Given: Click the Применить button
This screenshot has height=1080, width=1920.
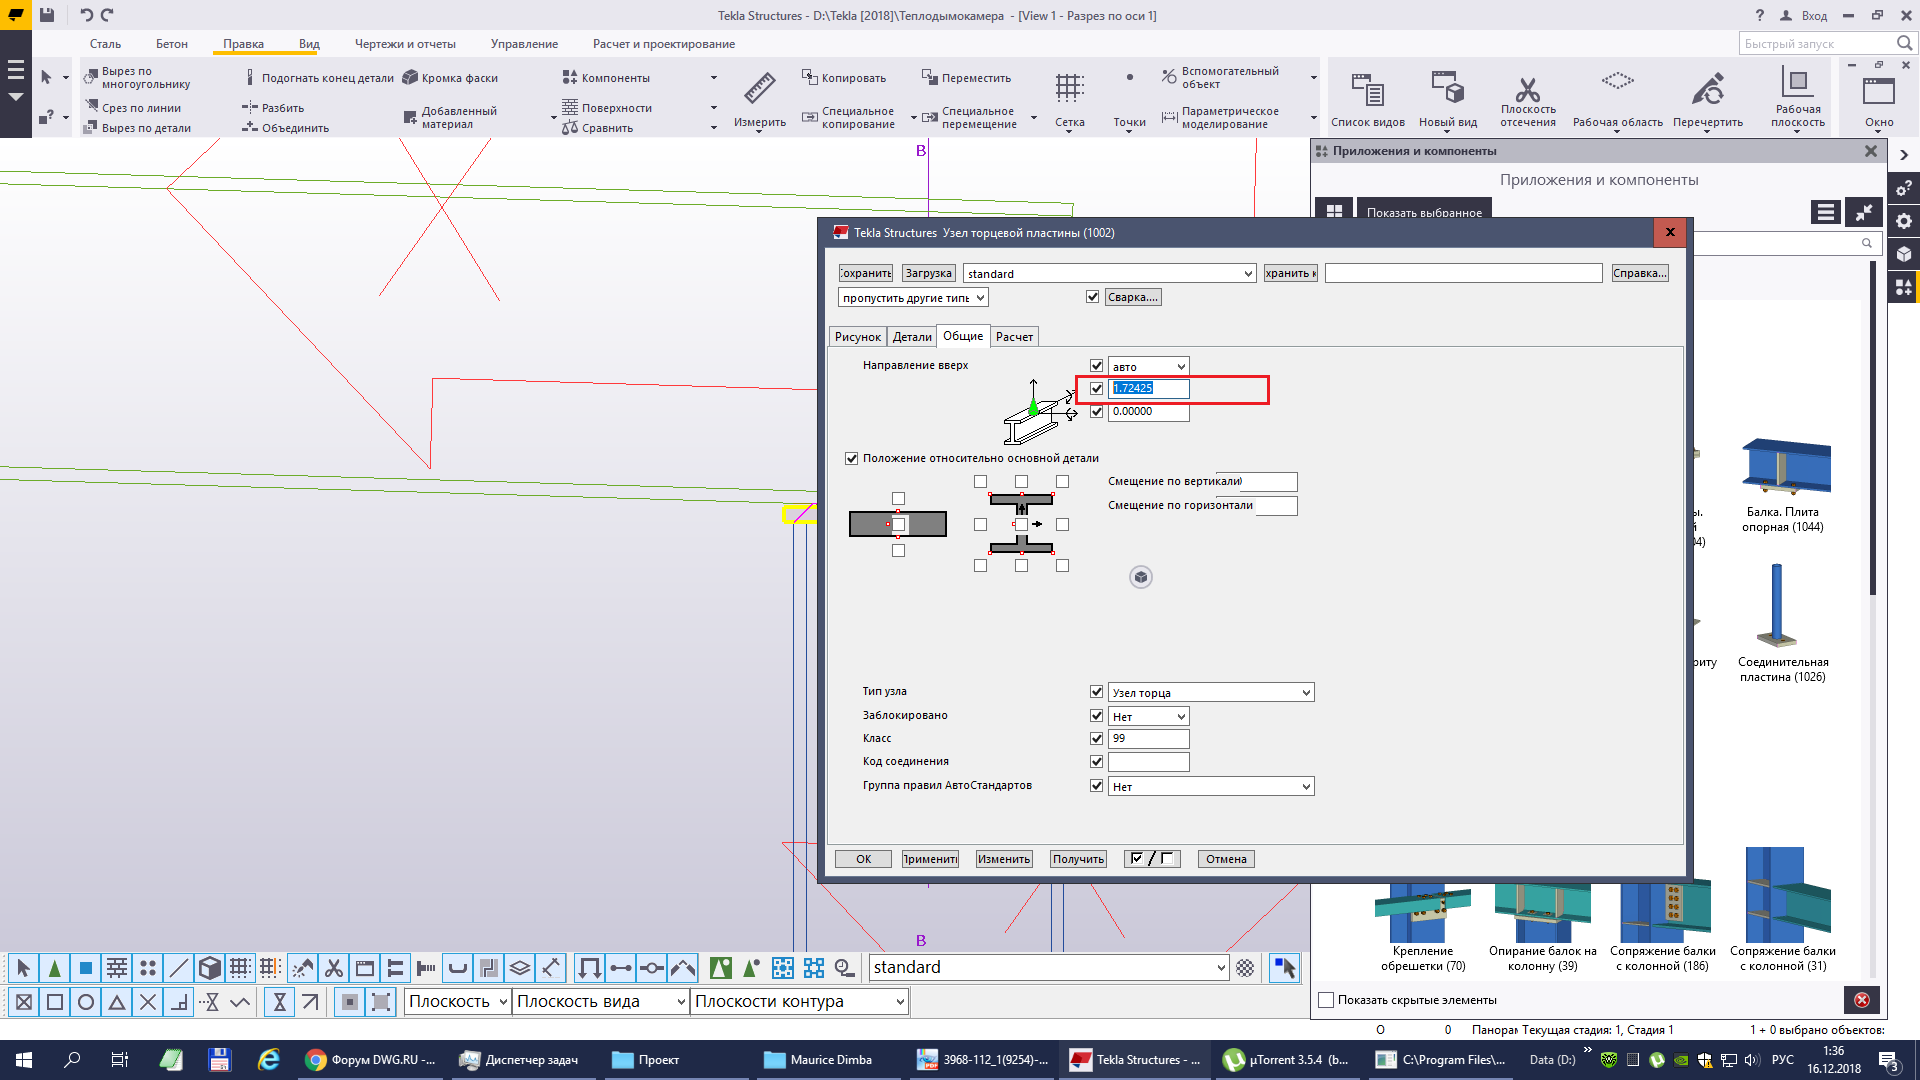Looking at the screenshot, I should pyautogui.click(x=930, y=859).
